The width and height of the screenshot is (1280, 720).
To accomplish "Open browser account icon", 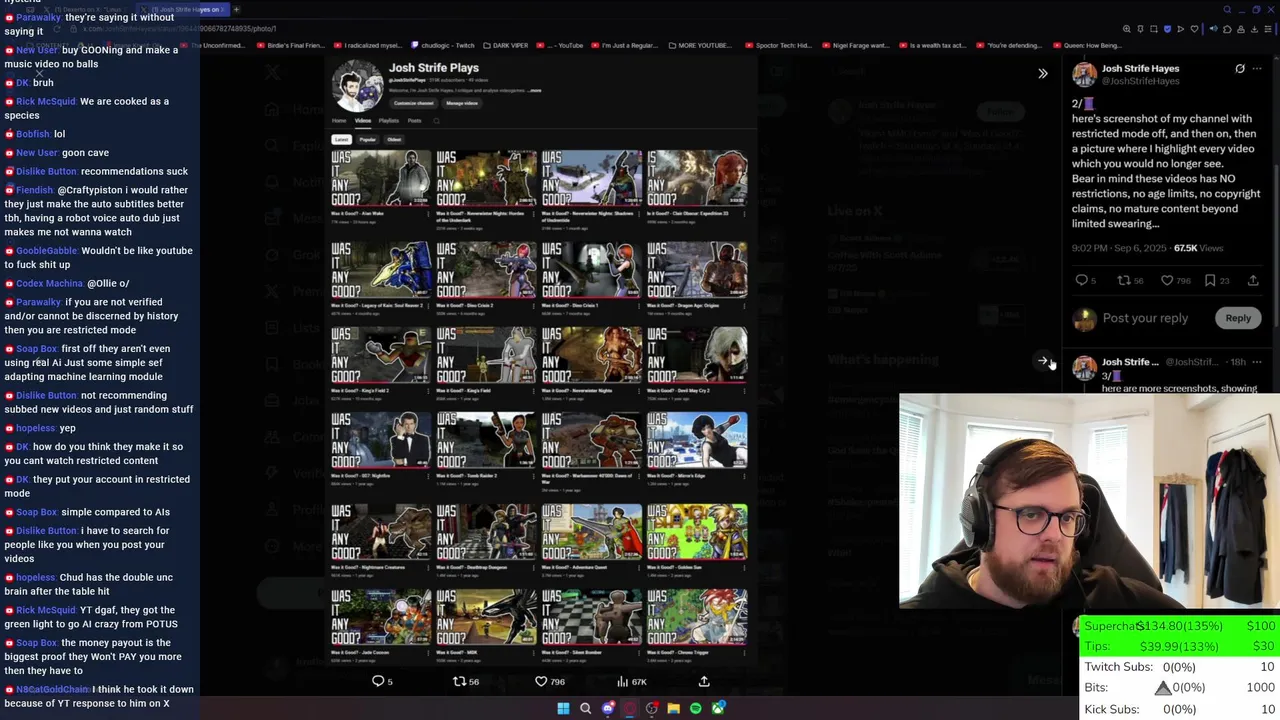I will tap(1241, 29).
